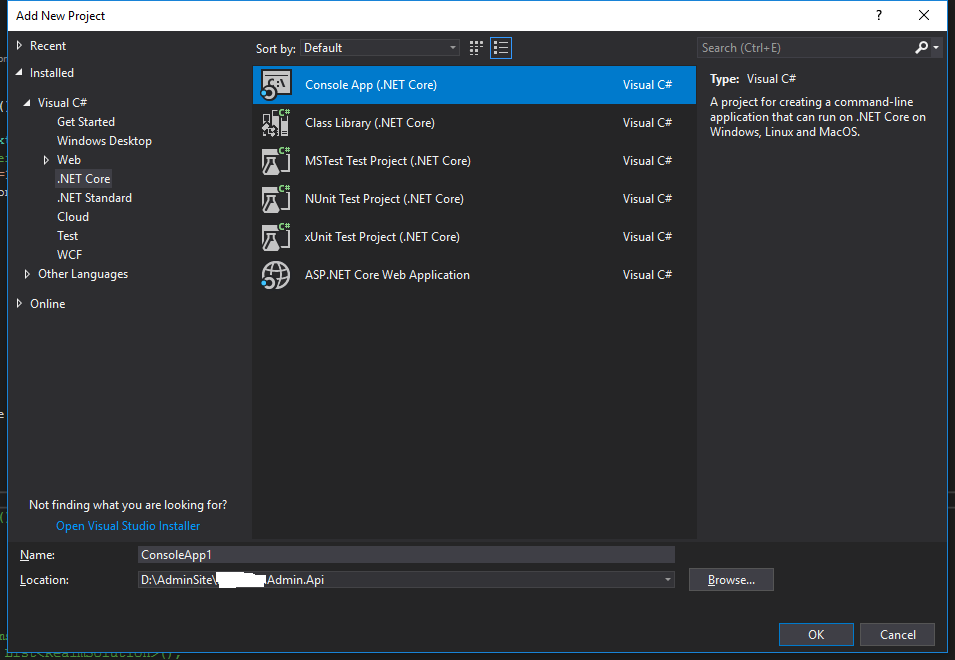The height and width of the screenshot is (660, 955).
Task: Select ASP.NET Core Web Application text
Action: coord(387,275)
